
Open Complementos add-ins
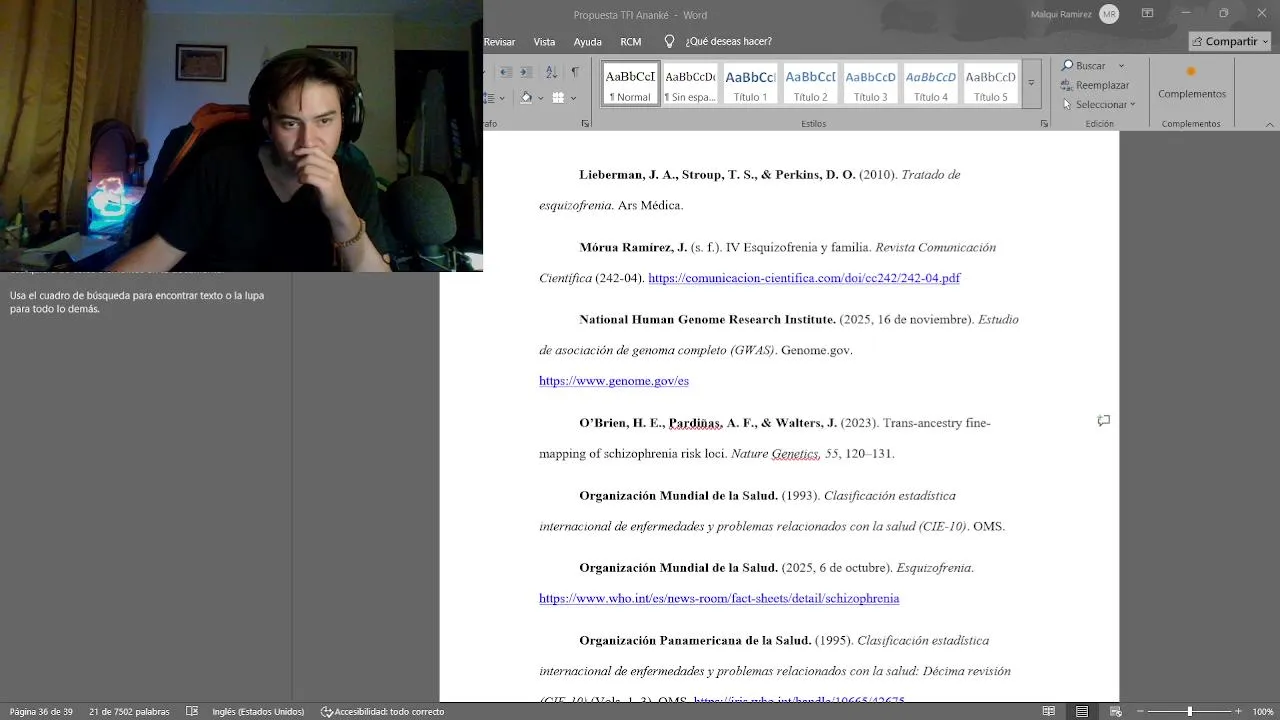click(x=1191, y=83)
